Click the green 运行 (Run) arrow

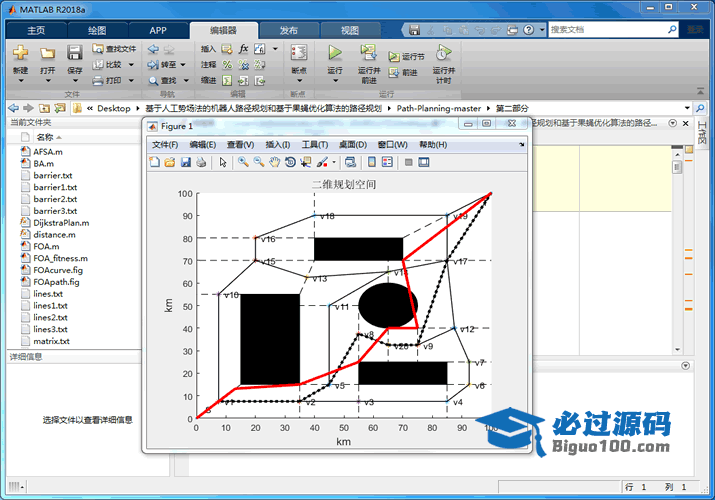[335, 53]
